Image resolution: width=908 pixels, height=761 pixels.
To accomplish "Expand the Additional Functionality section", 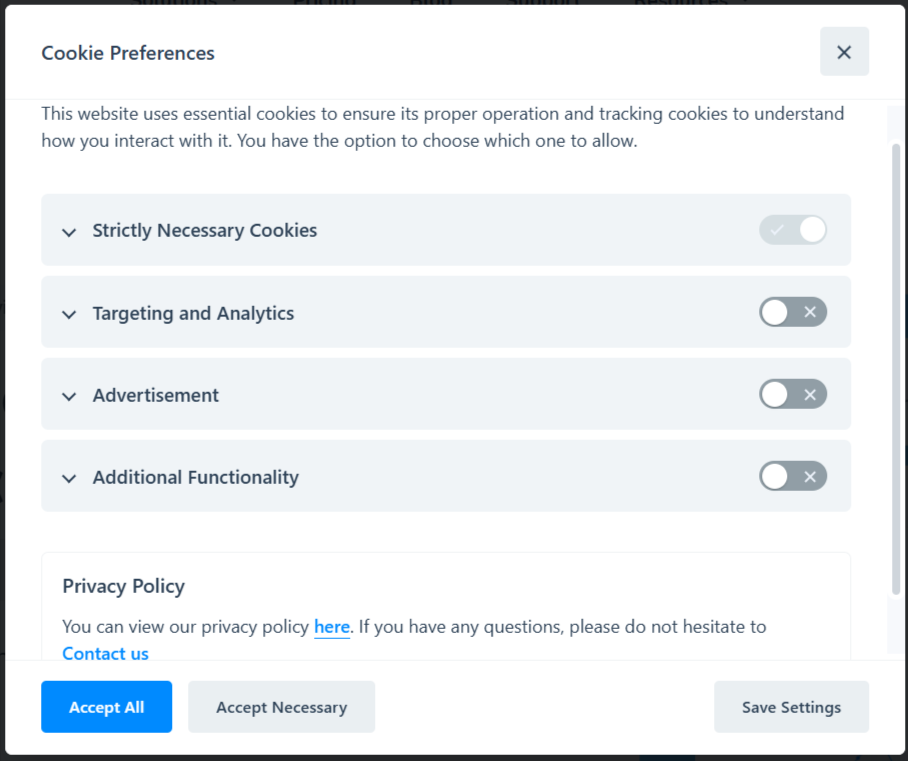I will 69,477.
